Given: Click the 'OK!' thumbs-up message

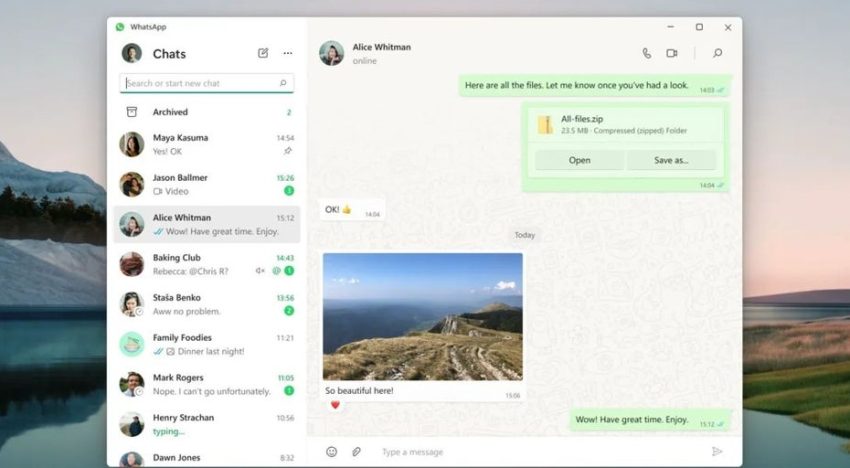Looking at the screenshot, I should pos(352,210).
